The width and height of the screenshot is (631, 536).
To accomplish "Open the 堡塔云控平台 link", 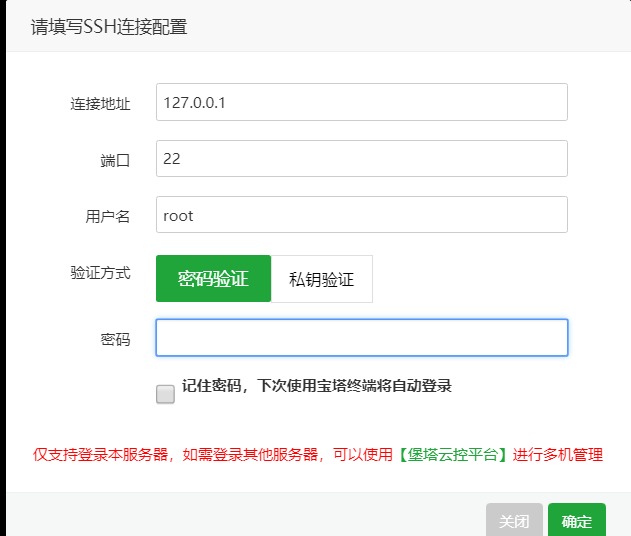I will [x=453, y=455].
